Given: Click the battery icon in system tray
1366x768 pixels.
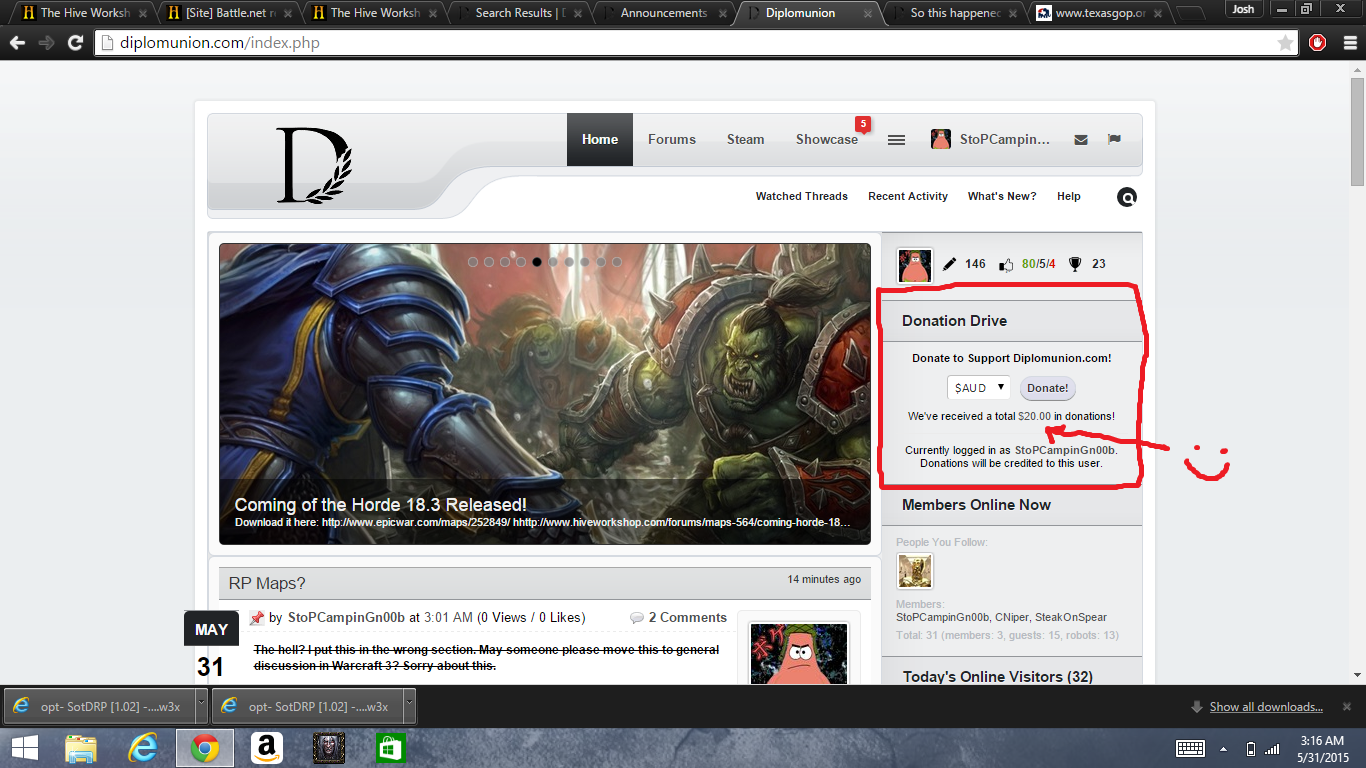Looking at the screenshot, I should pyautogui.click(x=1250, y=749).
